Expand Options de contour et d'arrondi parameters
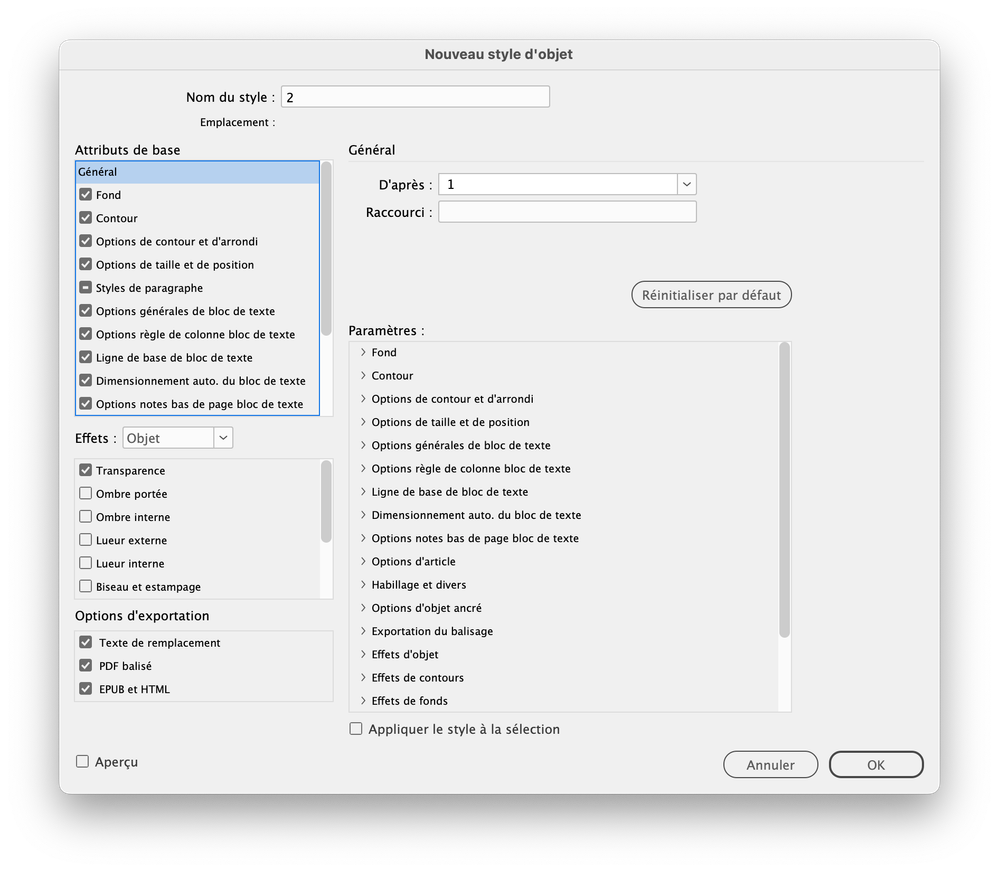Viewport: 999px width, 872px height. pos(363,399)
